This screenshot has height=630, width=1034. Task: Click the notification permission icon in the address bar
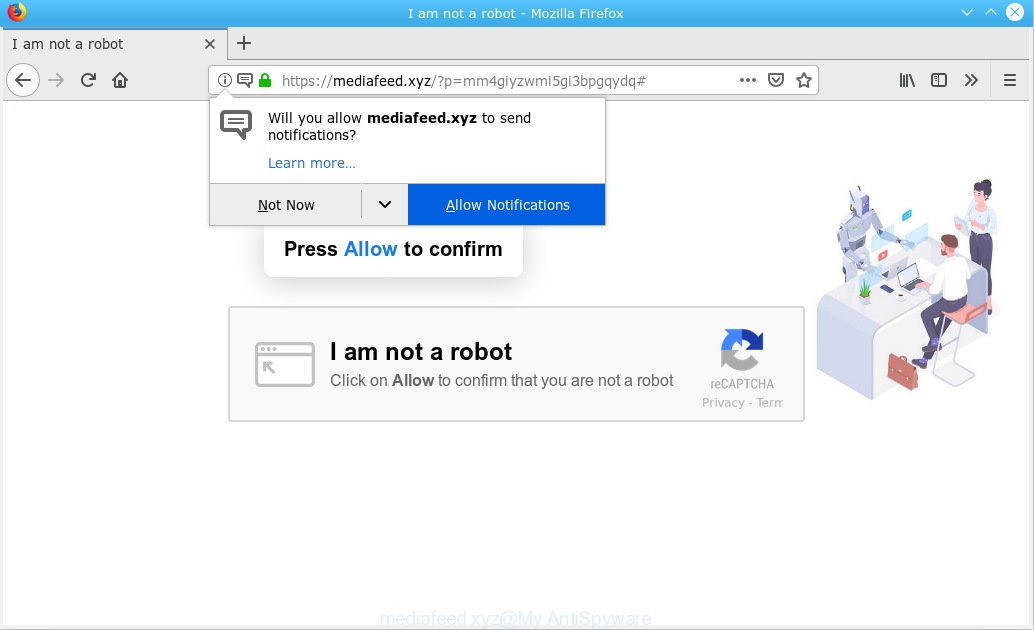coord(245,80)
